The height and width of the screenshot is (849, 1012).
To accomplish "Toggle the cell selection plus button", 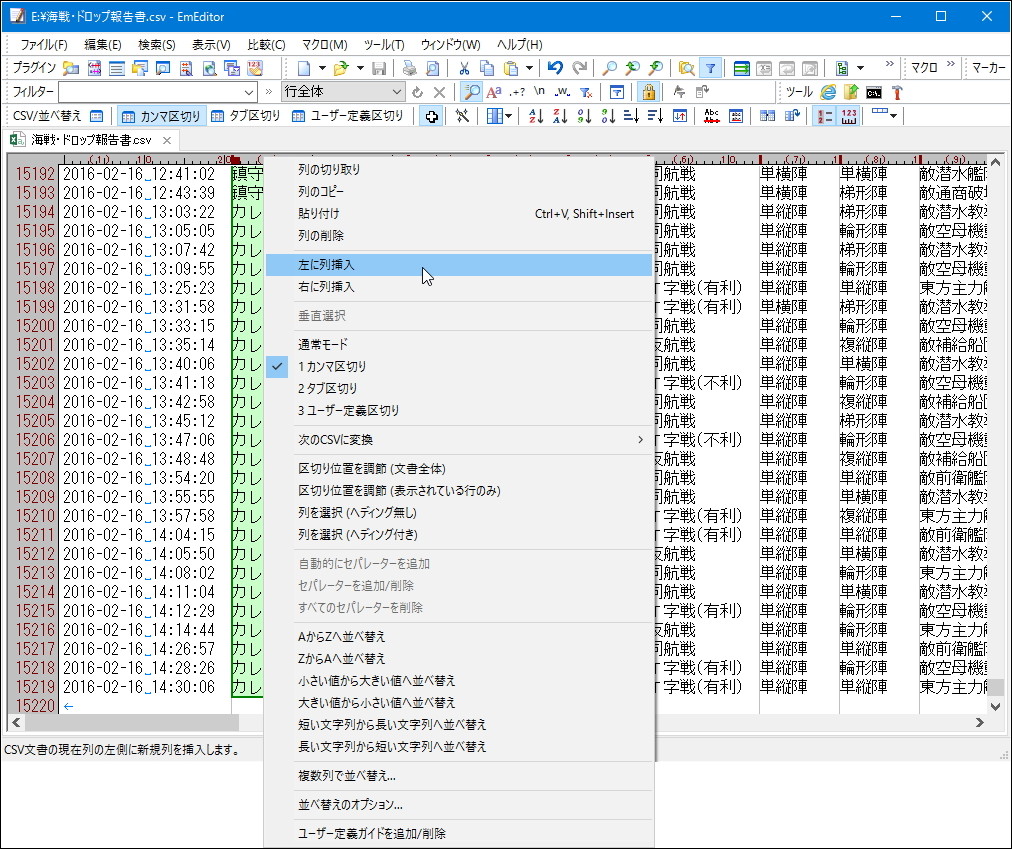I will pyautogui.click(x=431, y=116).
